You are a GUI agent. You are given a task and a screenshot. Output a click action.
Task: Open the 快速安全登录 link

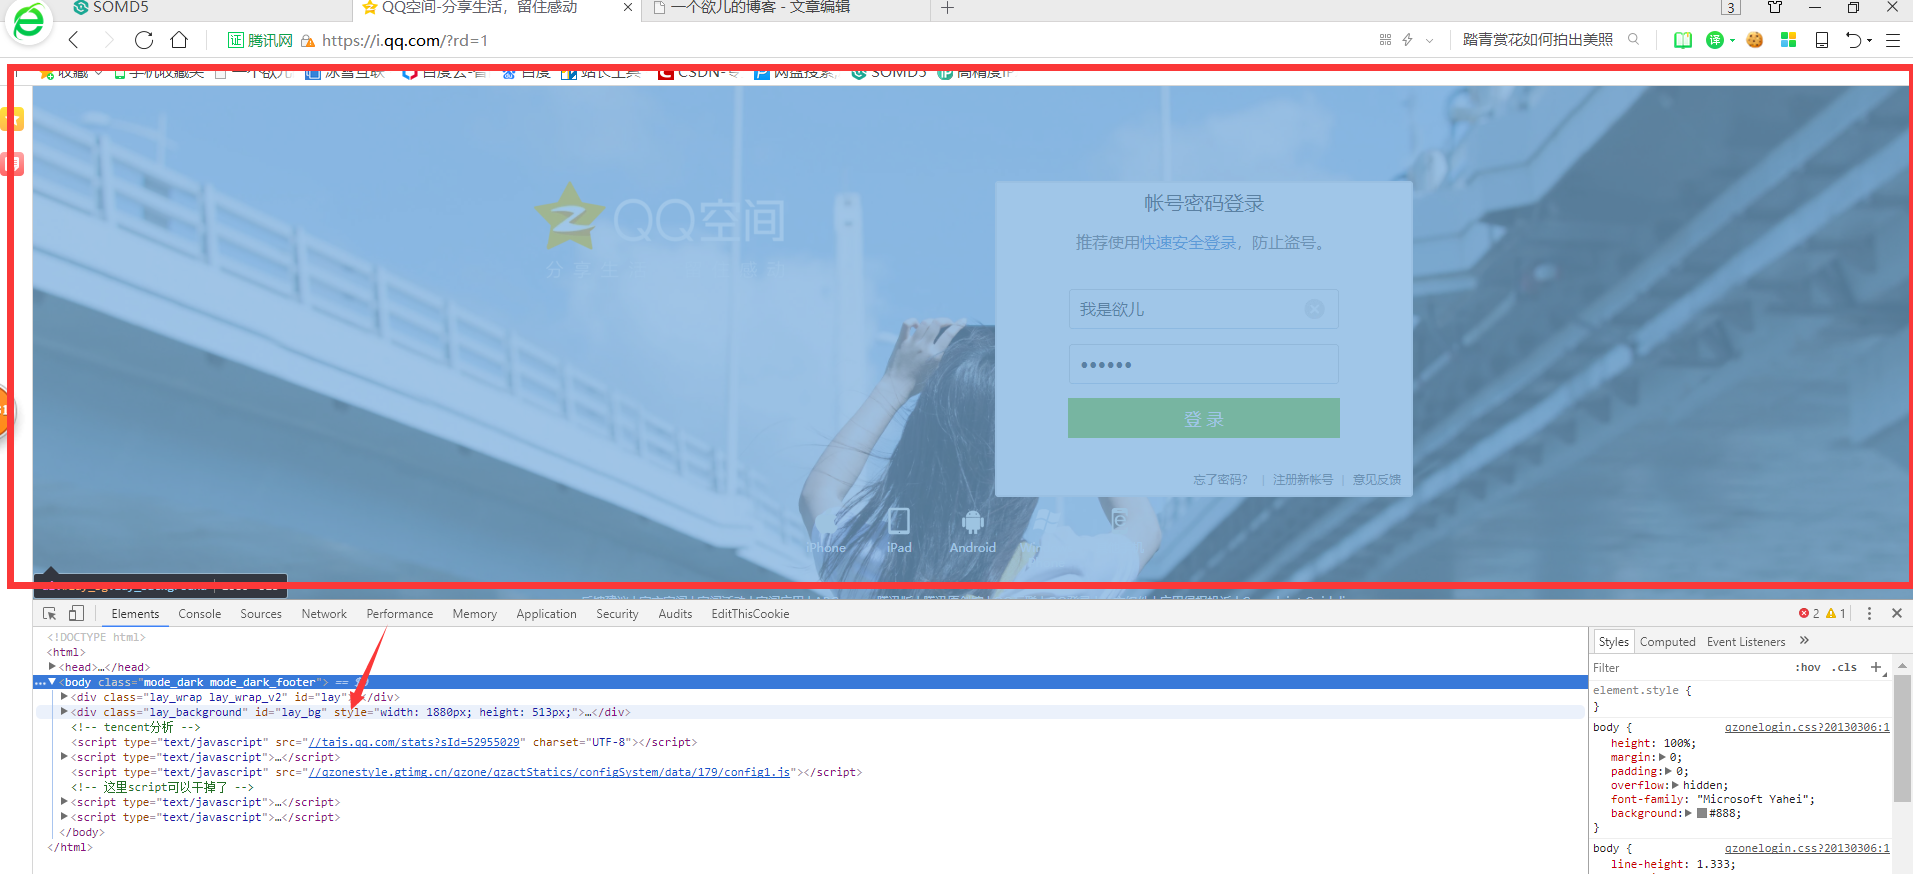[1188, 243]
